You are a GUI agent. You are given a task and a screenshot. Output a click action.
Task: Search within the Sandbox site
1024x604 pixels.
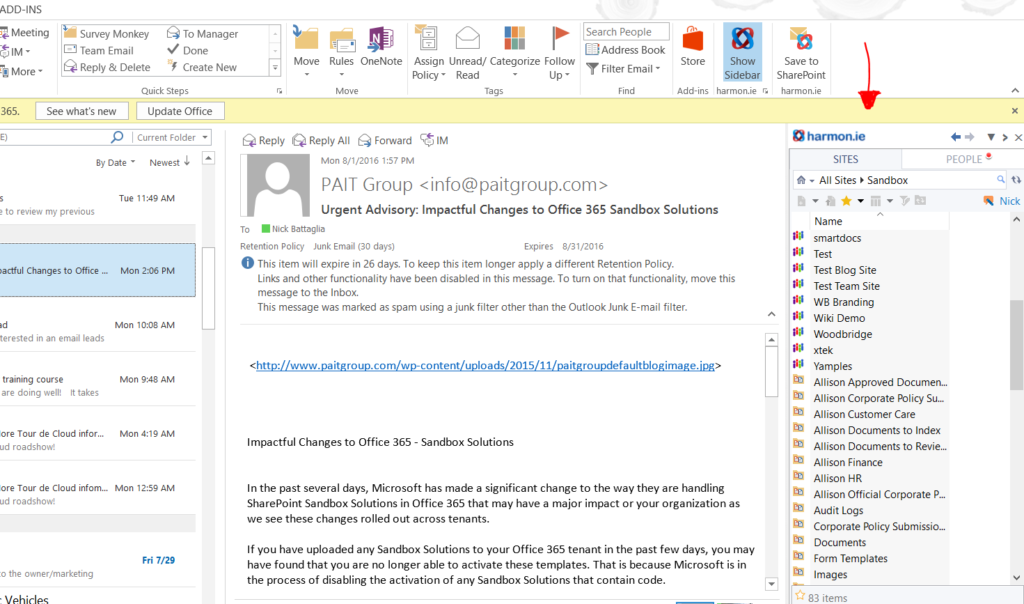click(x=1000, y=180)
